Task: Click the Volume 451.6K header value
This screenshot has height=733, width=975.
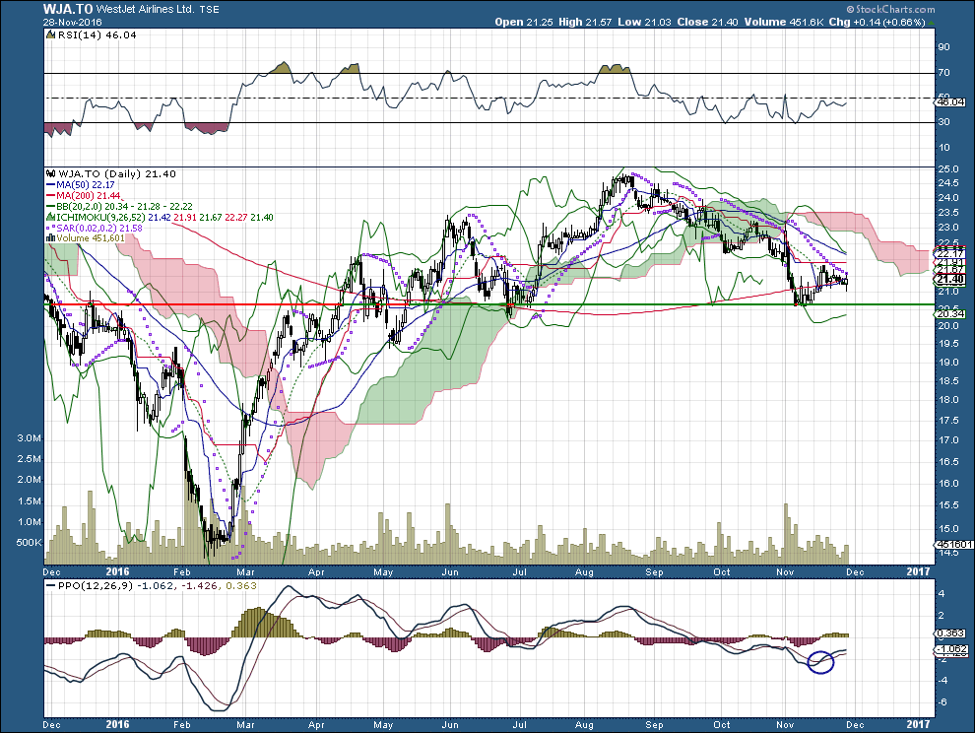Action: 784,22
